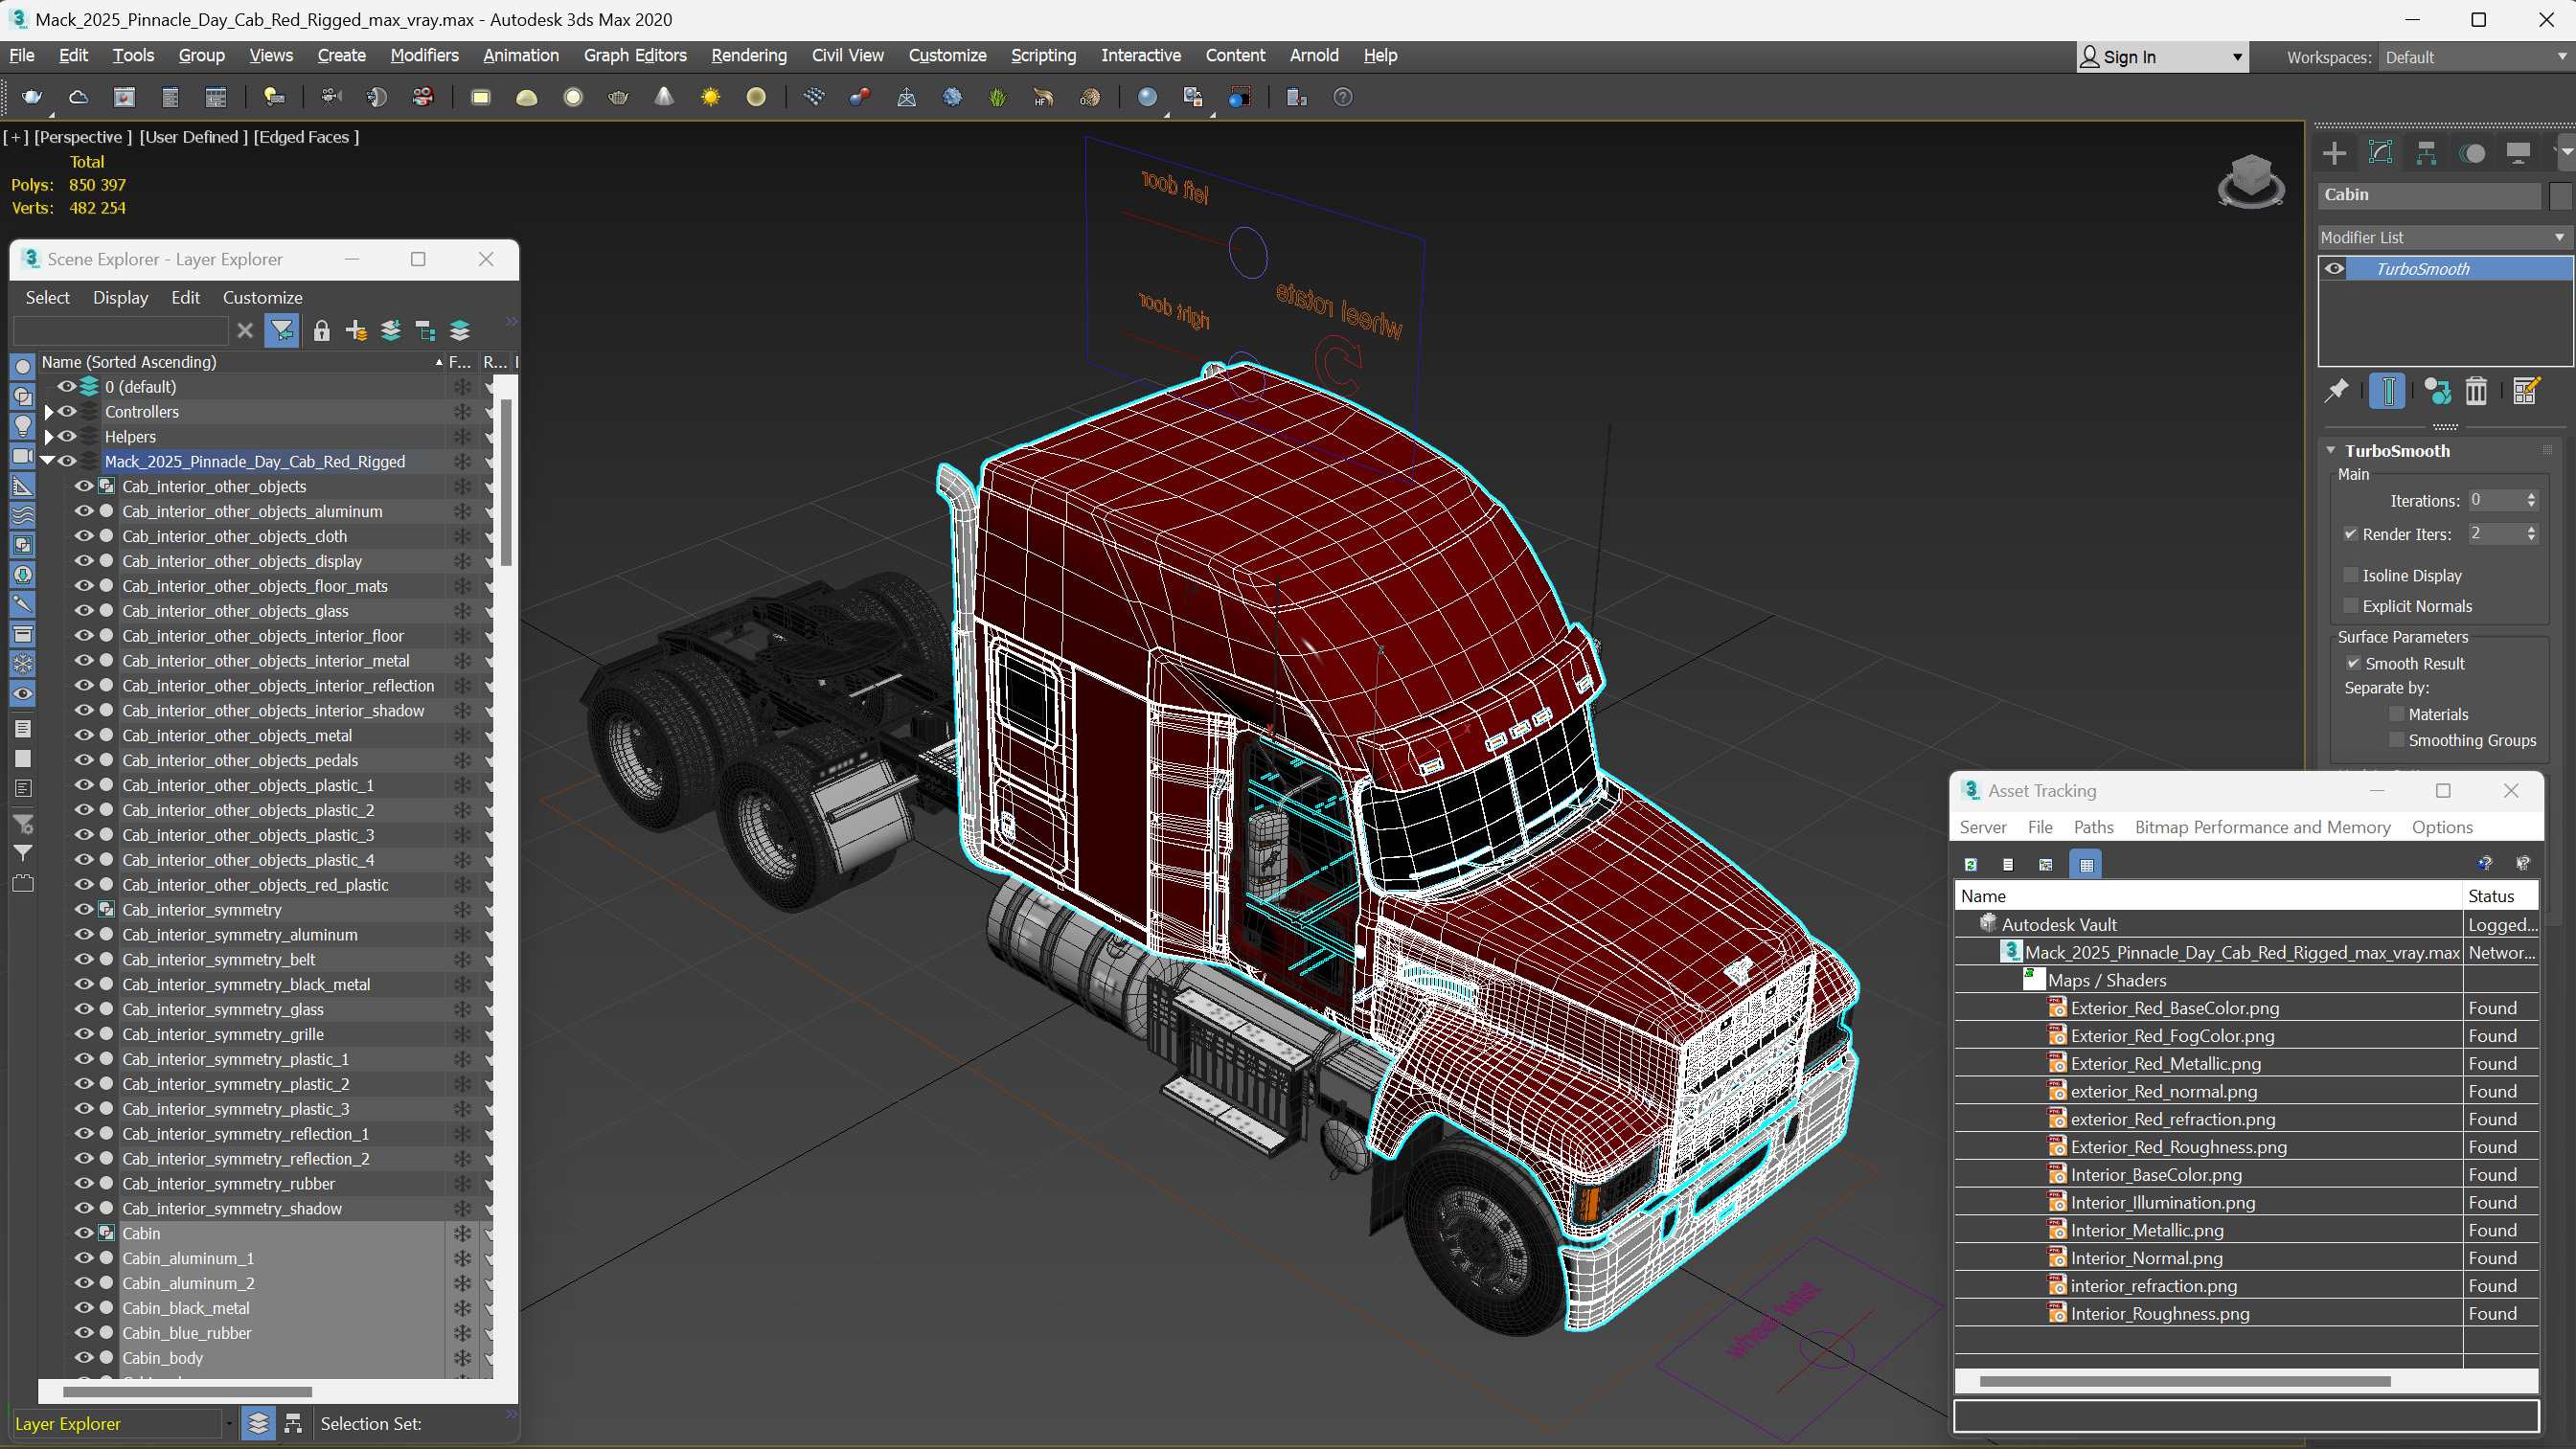Screen dimensions: 2576x1449
Task: Uncheck the Smooth Result checkbox
Action: click(2353, 663)
